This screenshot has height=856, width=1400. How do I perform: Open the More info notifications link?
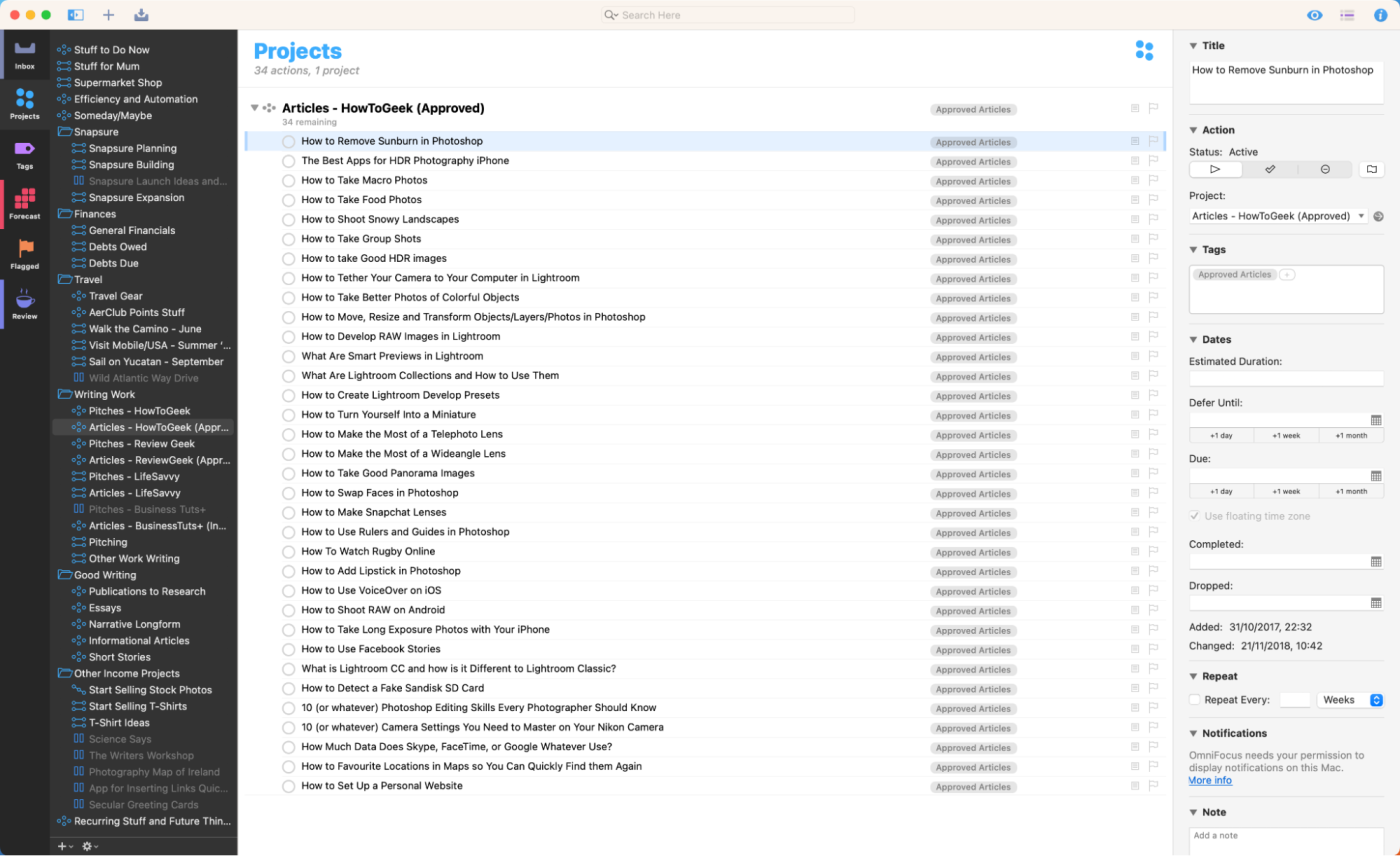click(1210, 780)
